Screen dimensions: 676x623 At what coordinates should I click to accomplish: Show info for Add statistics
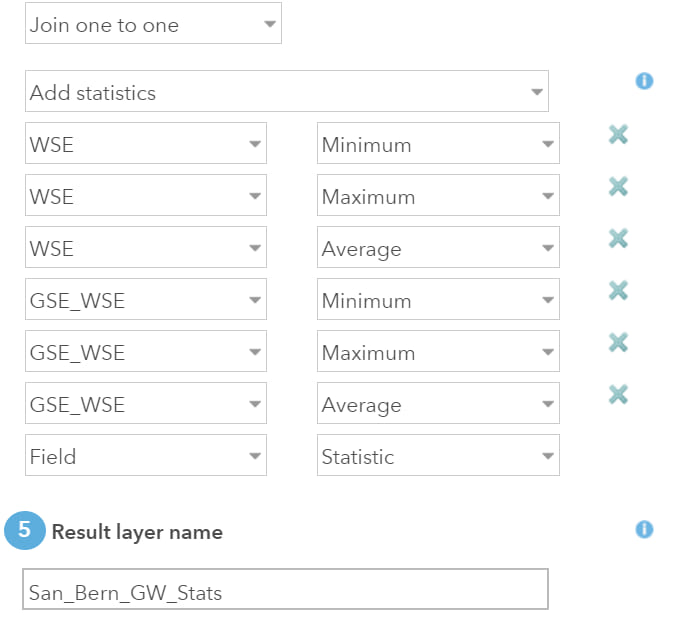[644, 81]
